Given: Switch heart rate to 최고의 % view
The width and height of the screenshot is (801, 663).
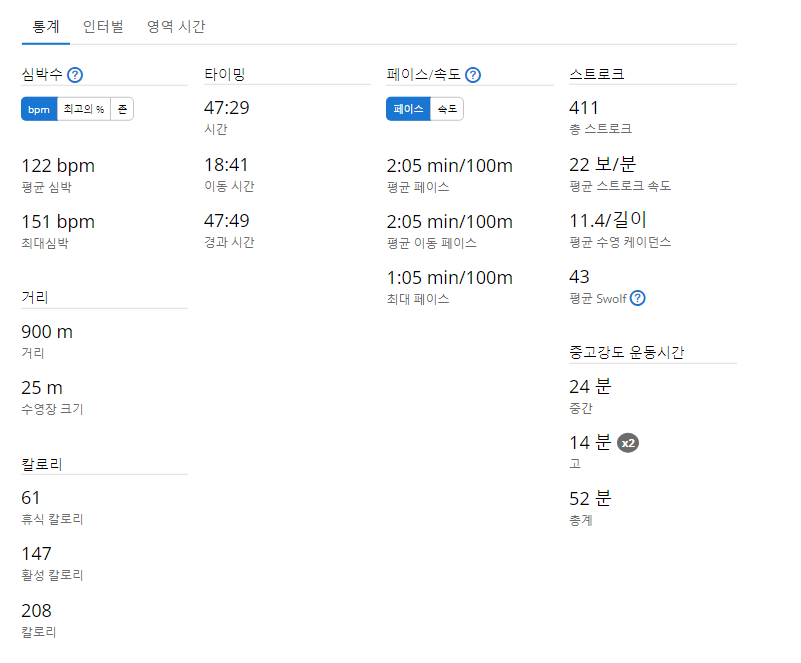Looking at the screenshot, I should tap(84, 109).
